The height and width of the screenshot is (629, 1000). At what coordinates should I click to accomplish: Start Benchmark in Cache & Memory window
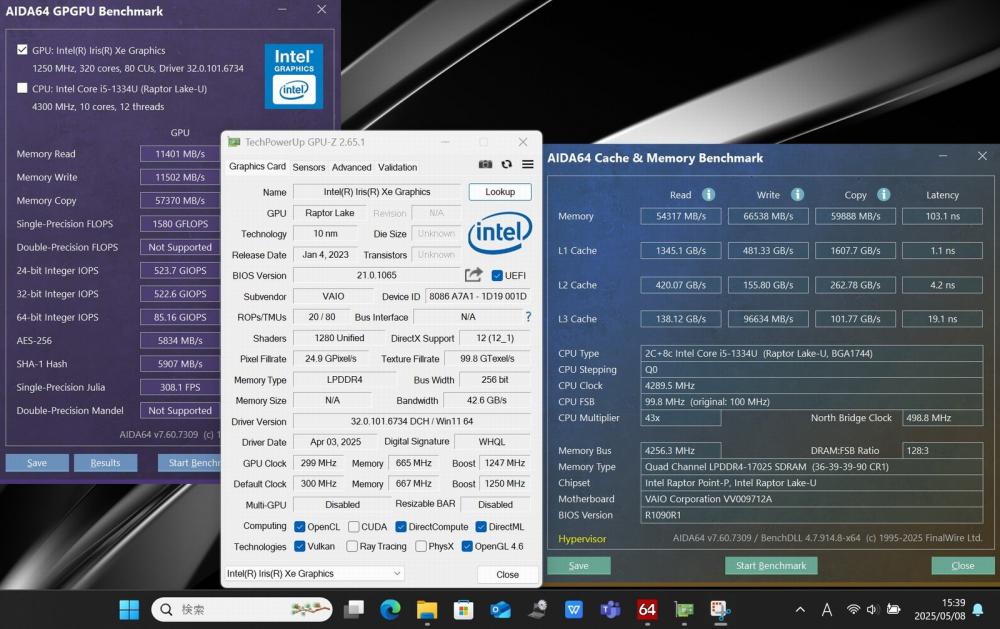click(771, 565)
